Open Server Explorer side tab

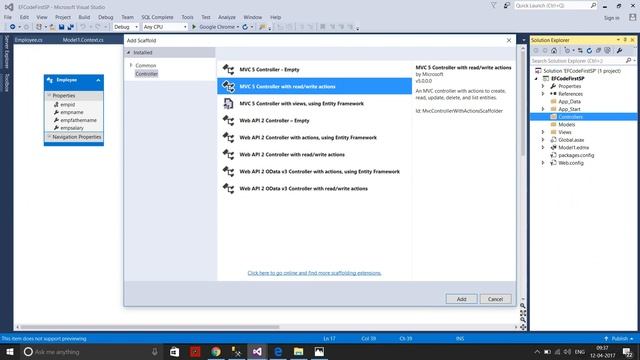click(6, 52)
